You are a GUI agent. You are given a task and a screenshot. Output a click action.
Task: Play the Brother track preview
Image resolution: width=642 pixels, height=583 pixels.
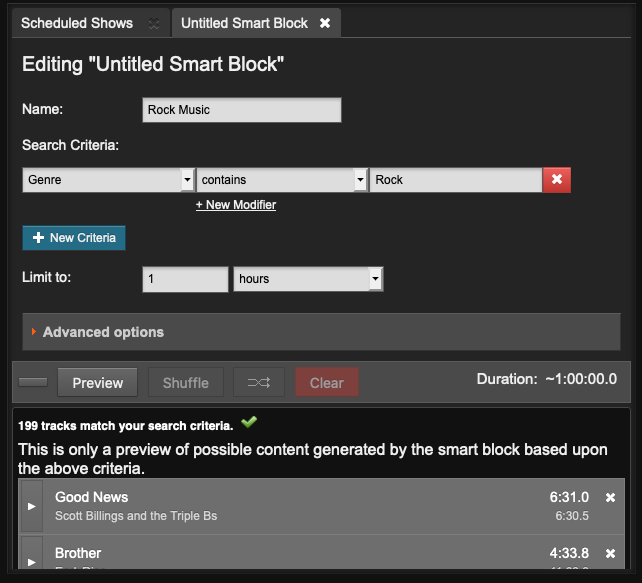pyautogui.click(x=30, y=560)
